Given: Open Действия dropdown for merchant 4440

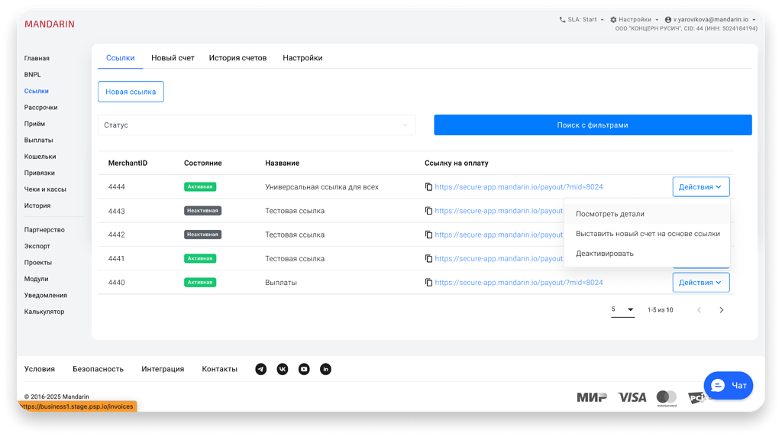Looking at the screenshot, I should (701, 282).
